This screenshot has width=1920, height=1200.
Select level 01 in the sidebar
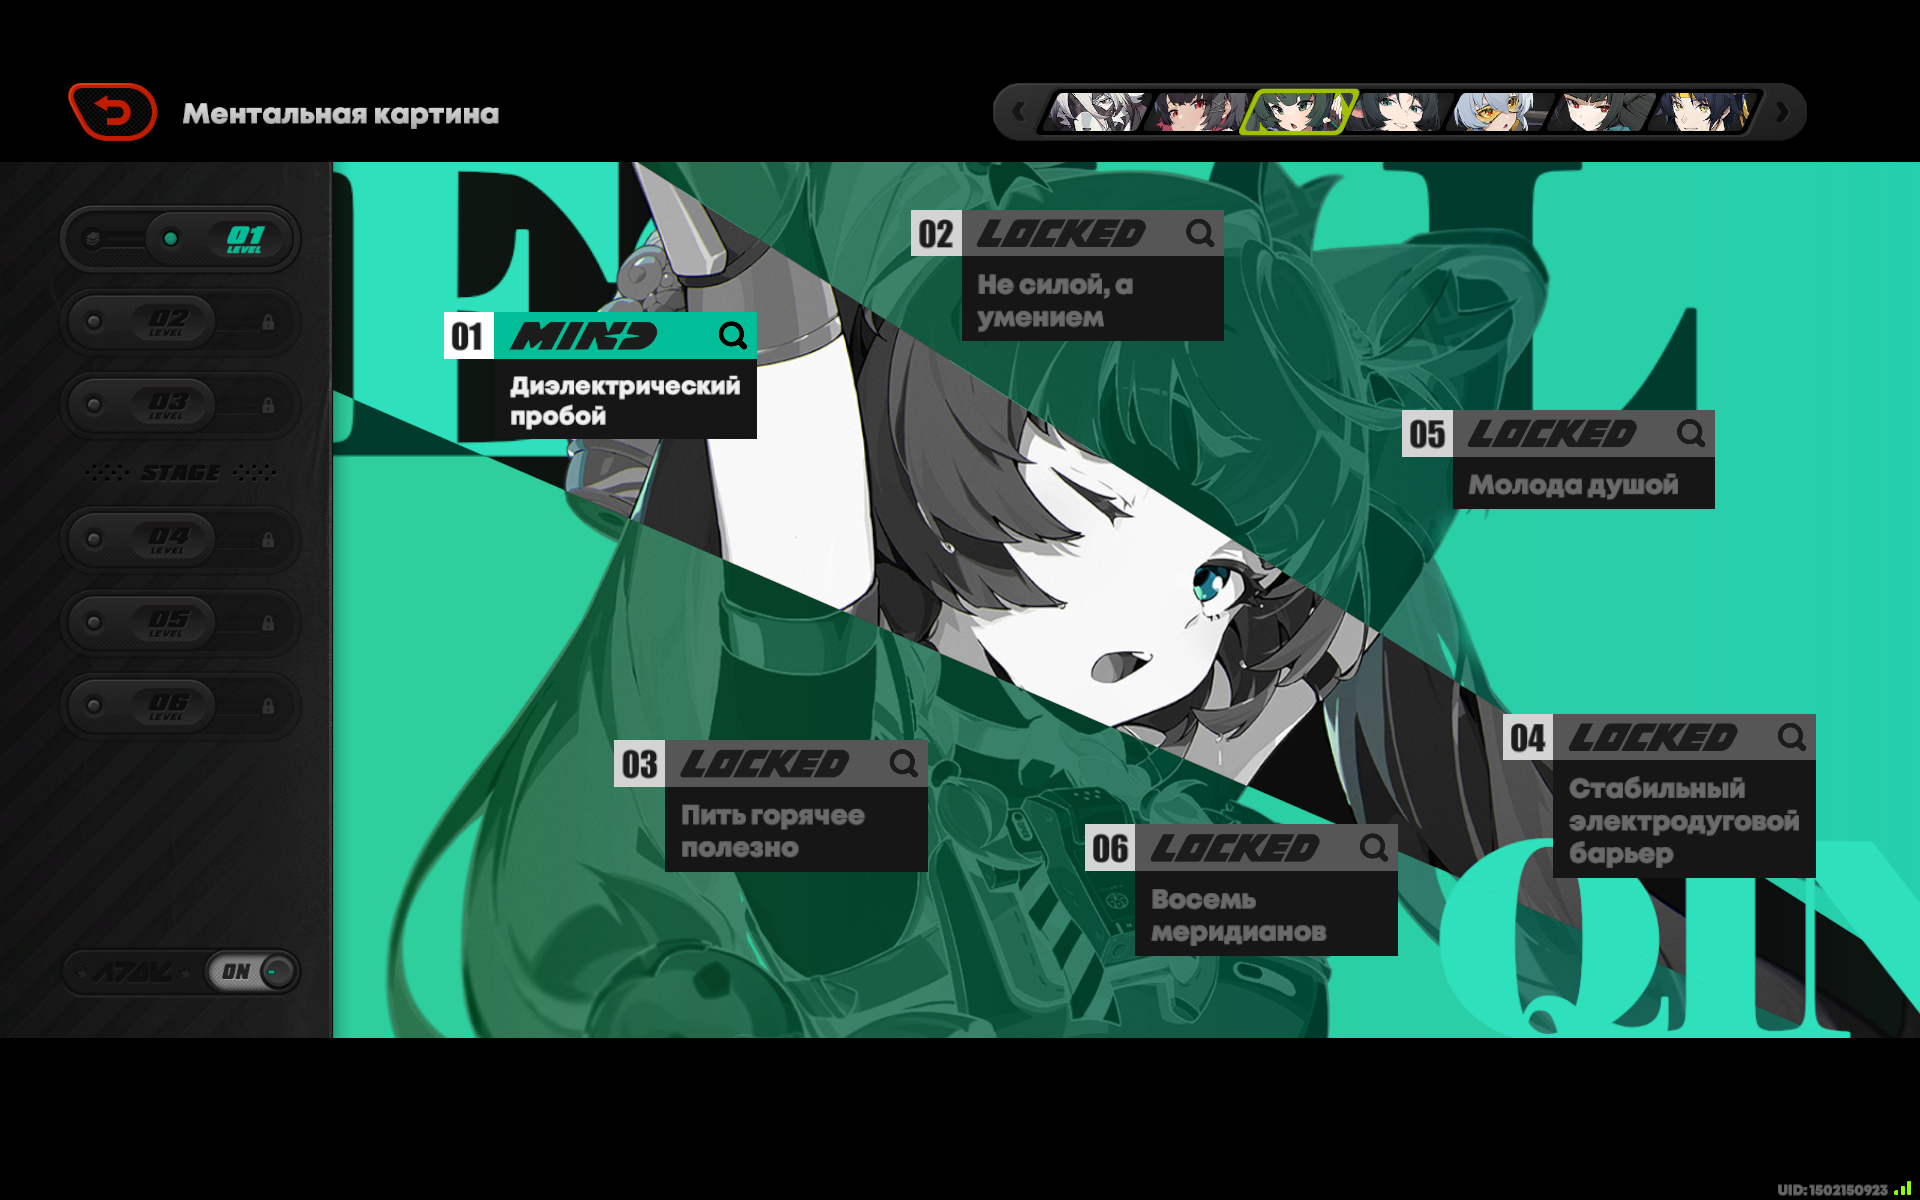click(x=180, y=238)
